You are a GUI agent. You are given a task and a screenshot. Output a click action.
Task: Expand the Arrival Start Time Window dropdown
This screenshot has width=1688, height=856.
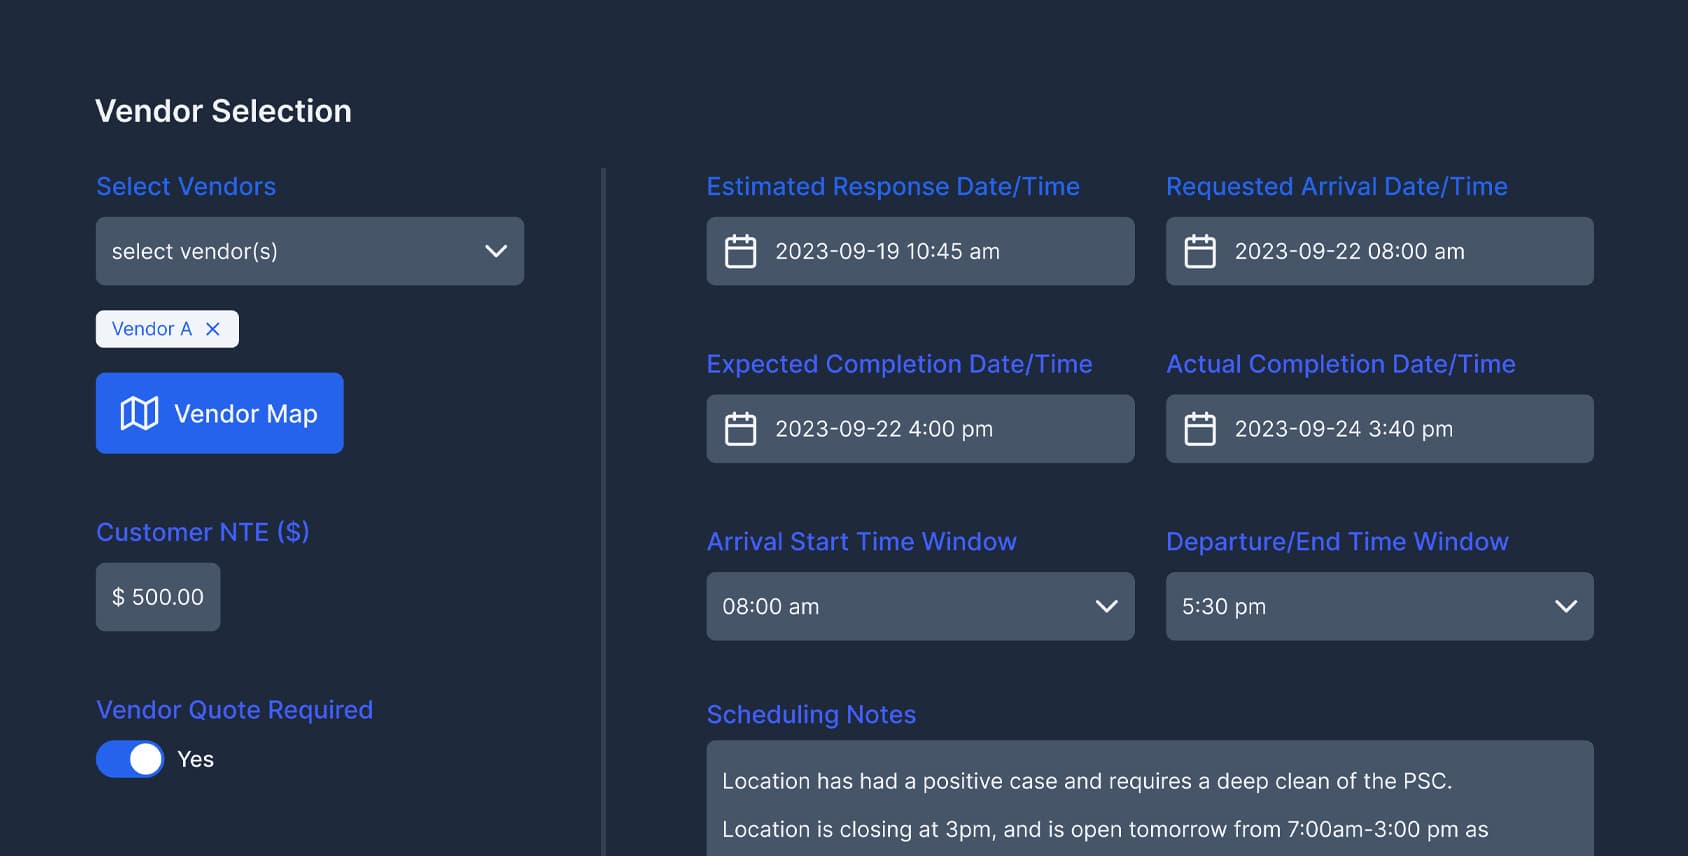pyautogui.click(x=919, y=606)
